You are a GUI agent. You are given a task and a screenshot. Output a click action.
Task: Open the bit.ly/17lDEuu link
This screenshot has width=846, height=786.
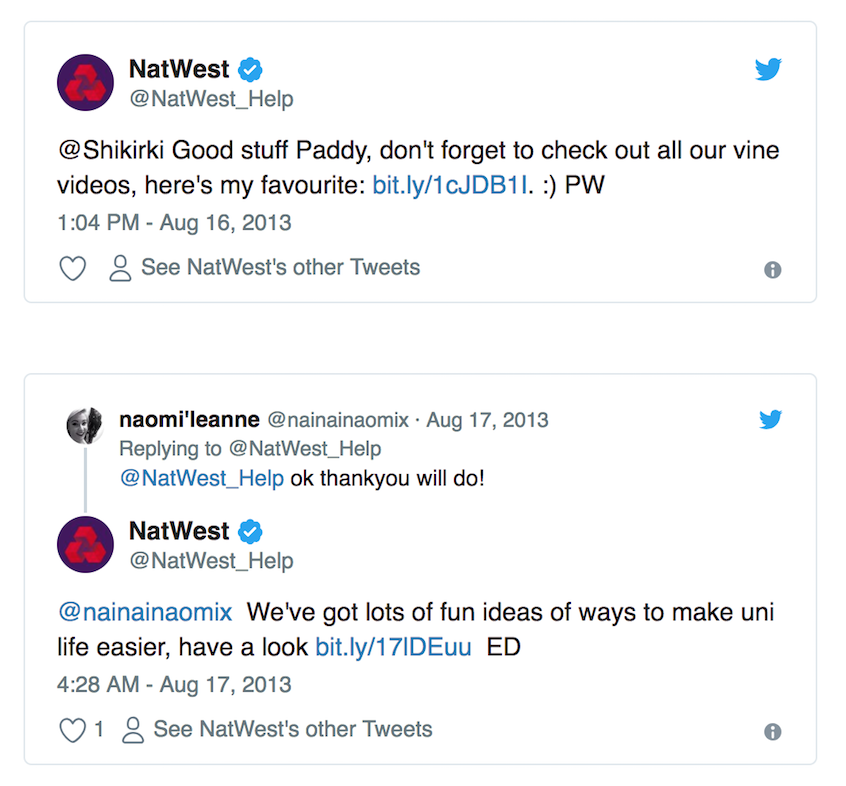(x=393, y=648)
